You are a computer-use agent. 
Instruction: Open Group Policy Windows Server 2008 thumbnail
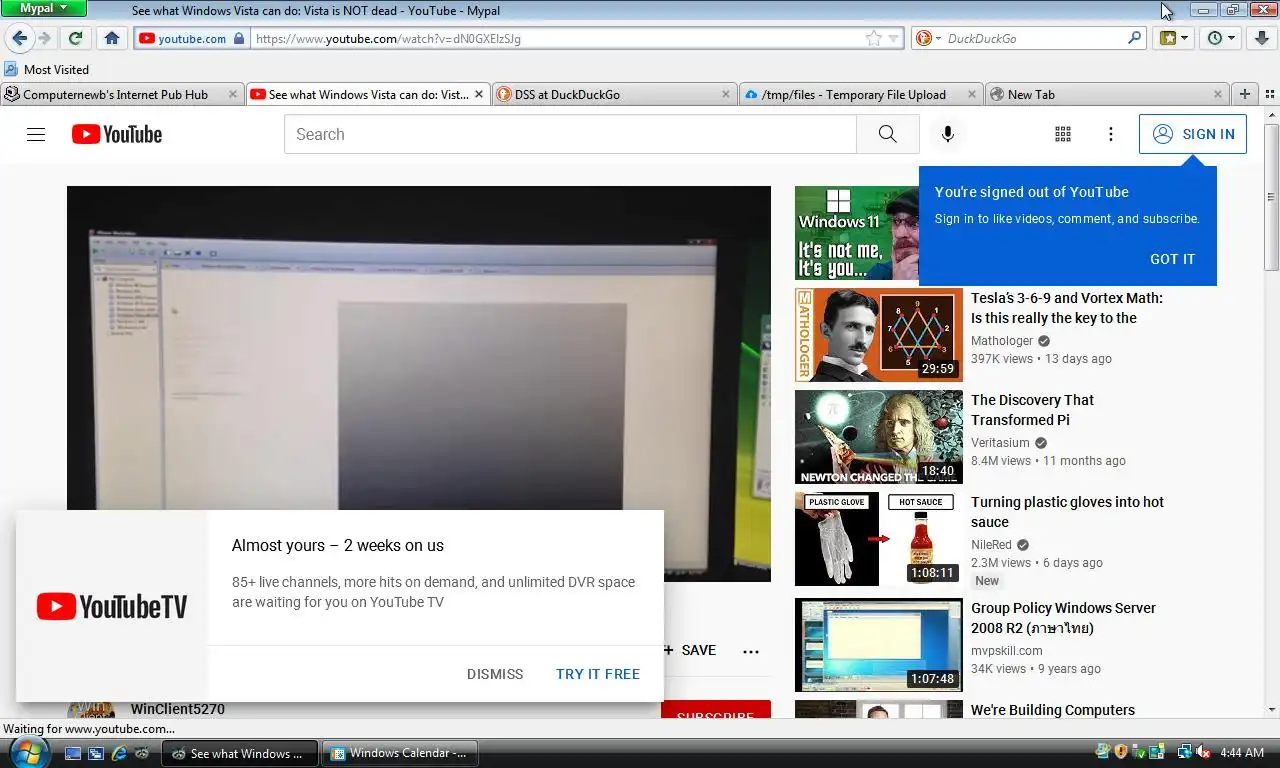(x=879, y=645)
